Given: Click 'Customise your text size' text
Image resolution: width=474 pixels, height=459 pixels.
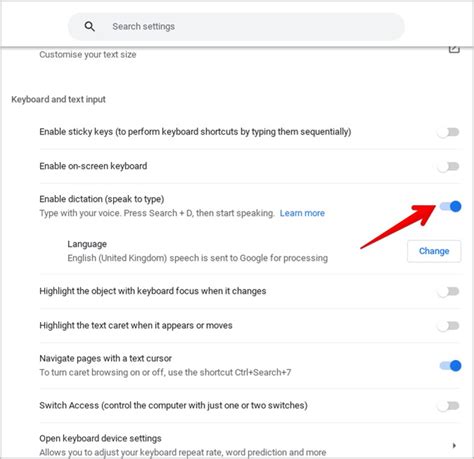Looking at the screenshot, I should point(88,54).
